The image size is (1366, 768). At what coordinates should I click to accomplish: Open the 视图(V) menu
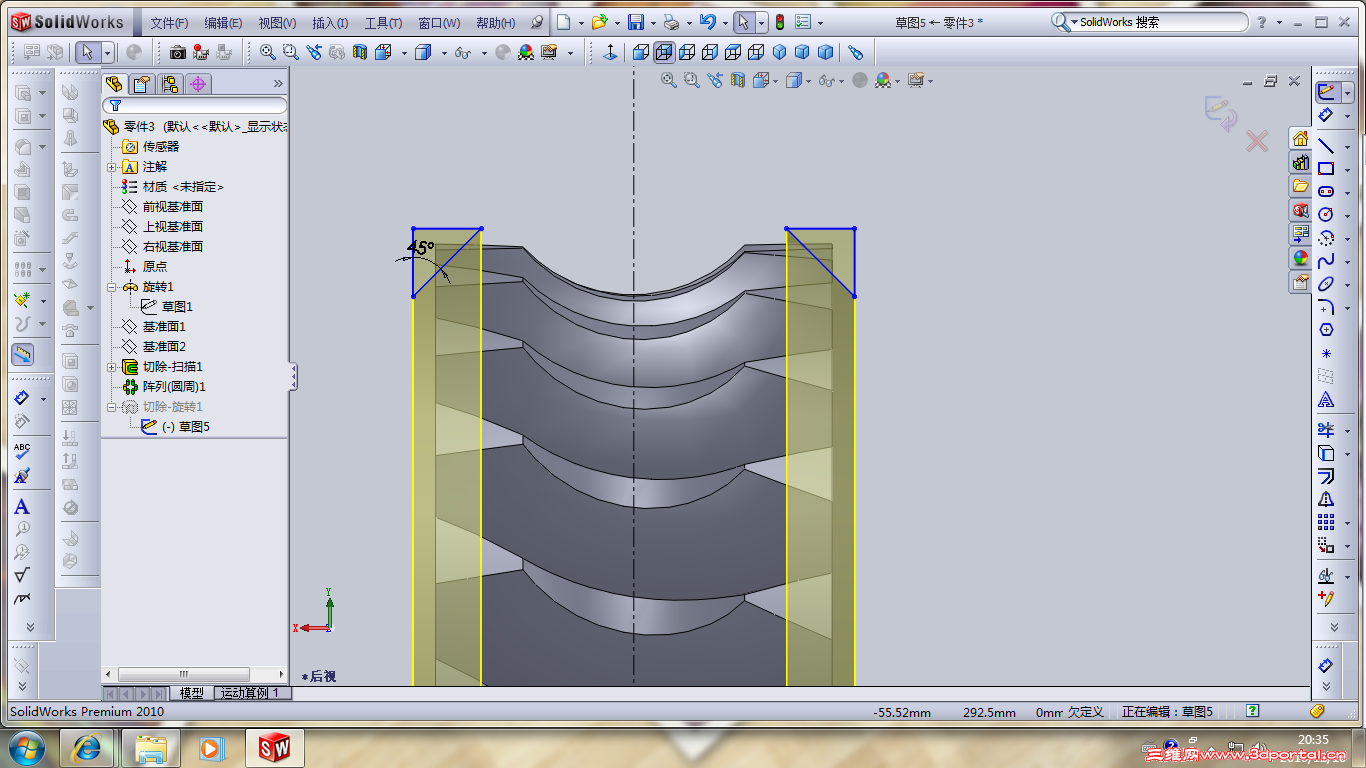277,23
